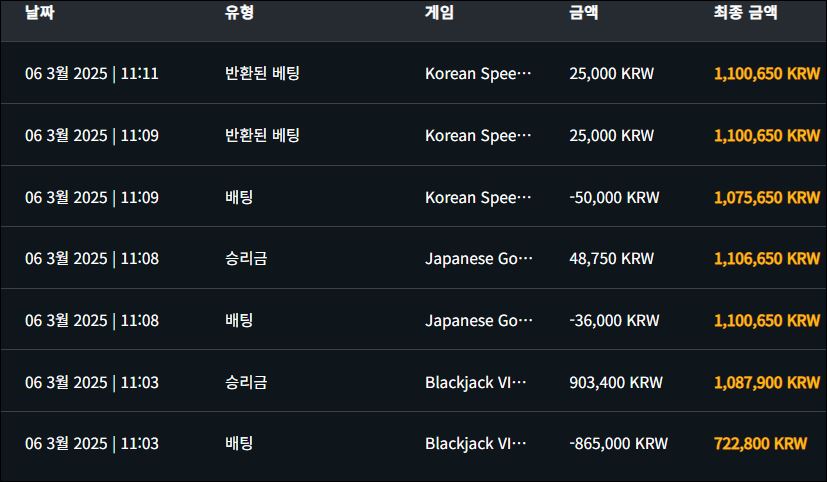Viewport: 827px width, 482px height.
Task: Click the 금액 column header
Action: pyautogui.click(x=582, y=13)
